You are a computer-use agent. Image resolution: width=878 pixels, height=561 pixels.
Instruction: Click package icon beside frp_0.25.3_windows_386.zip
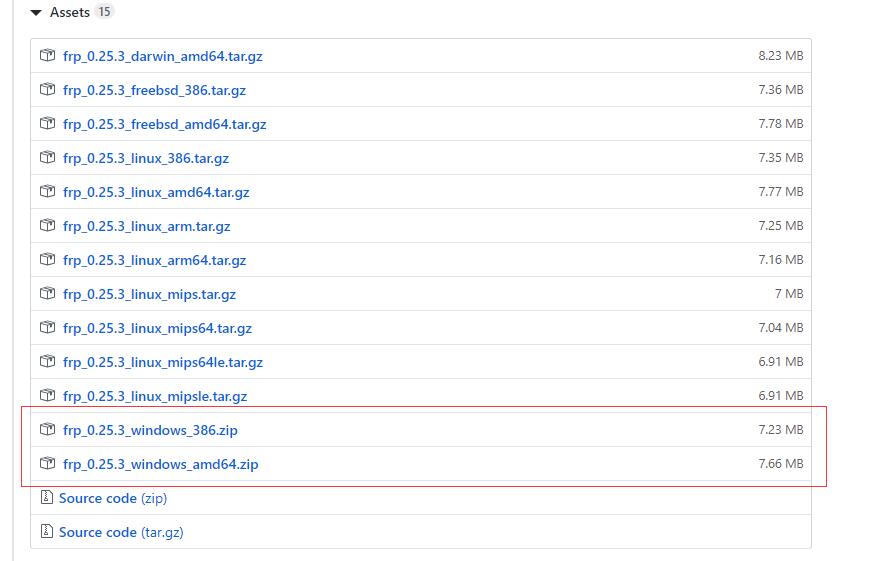(x=47, y=430)
